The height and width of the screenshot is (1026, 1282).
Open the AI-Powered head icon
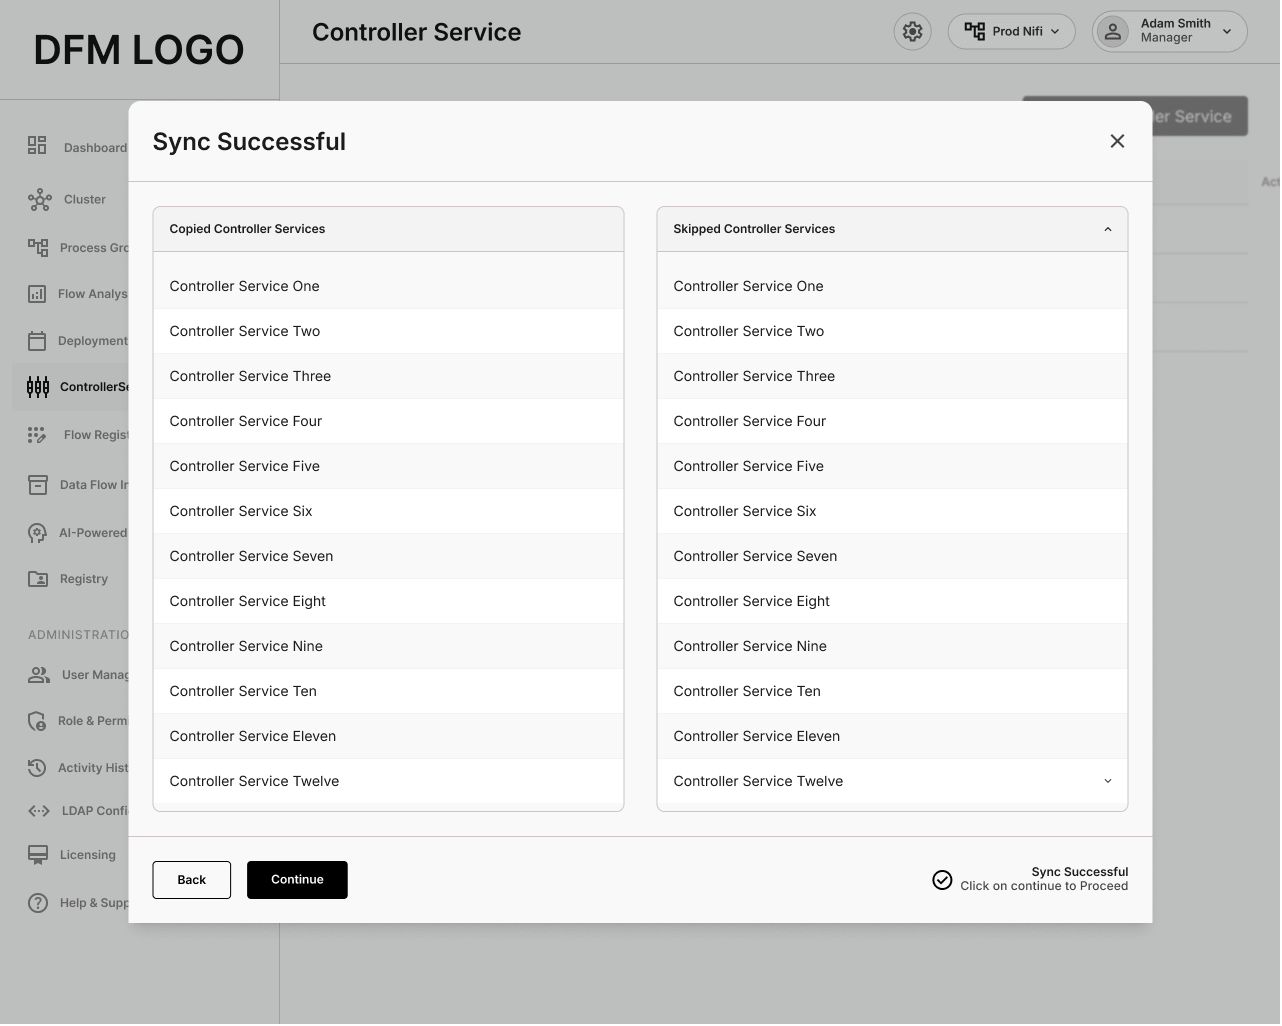pyautogui.click(x=37, y=533)
